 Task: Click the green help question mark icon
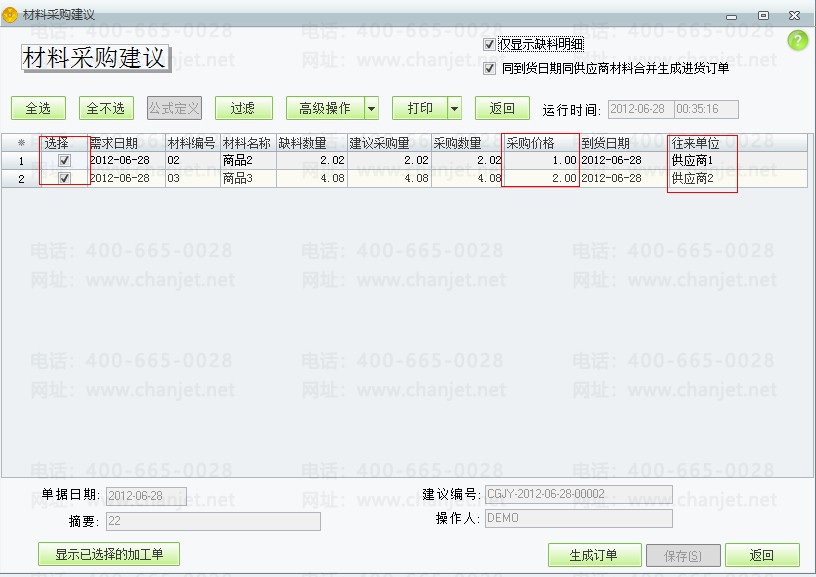(797, 41)
